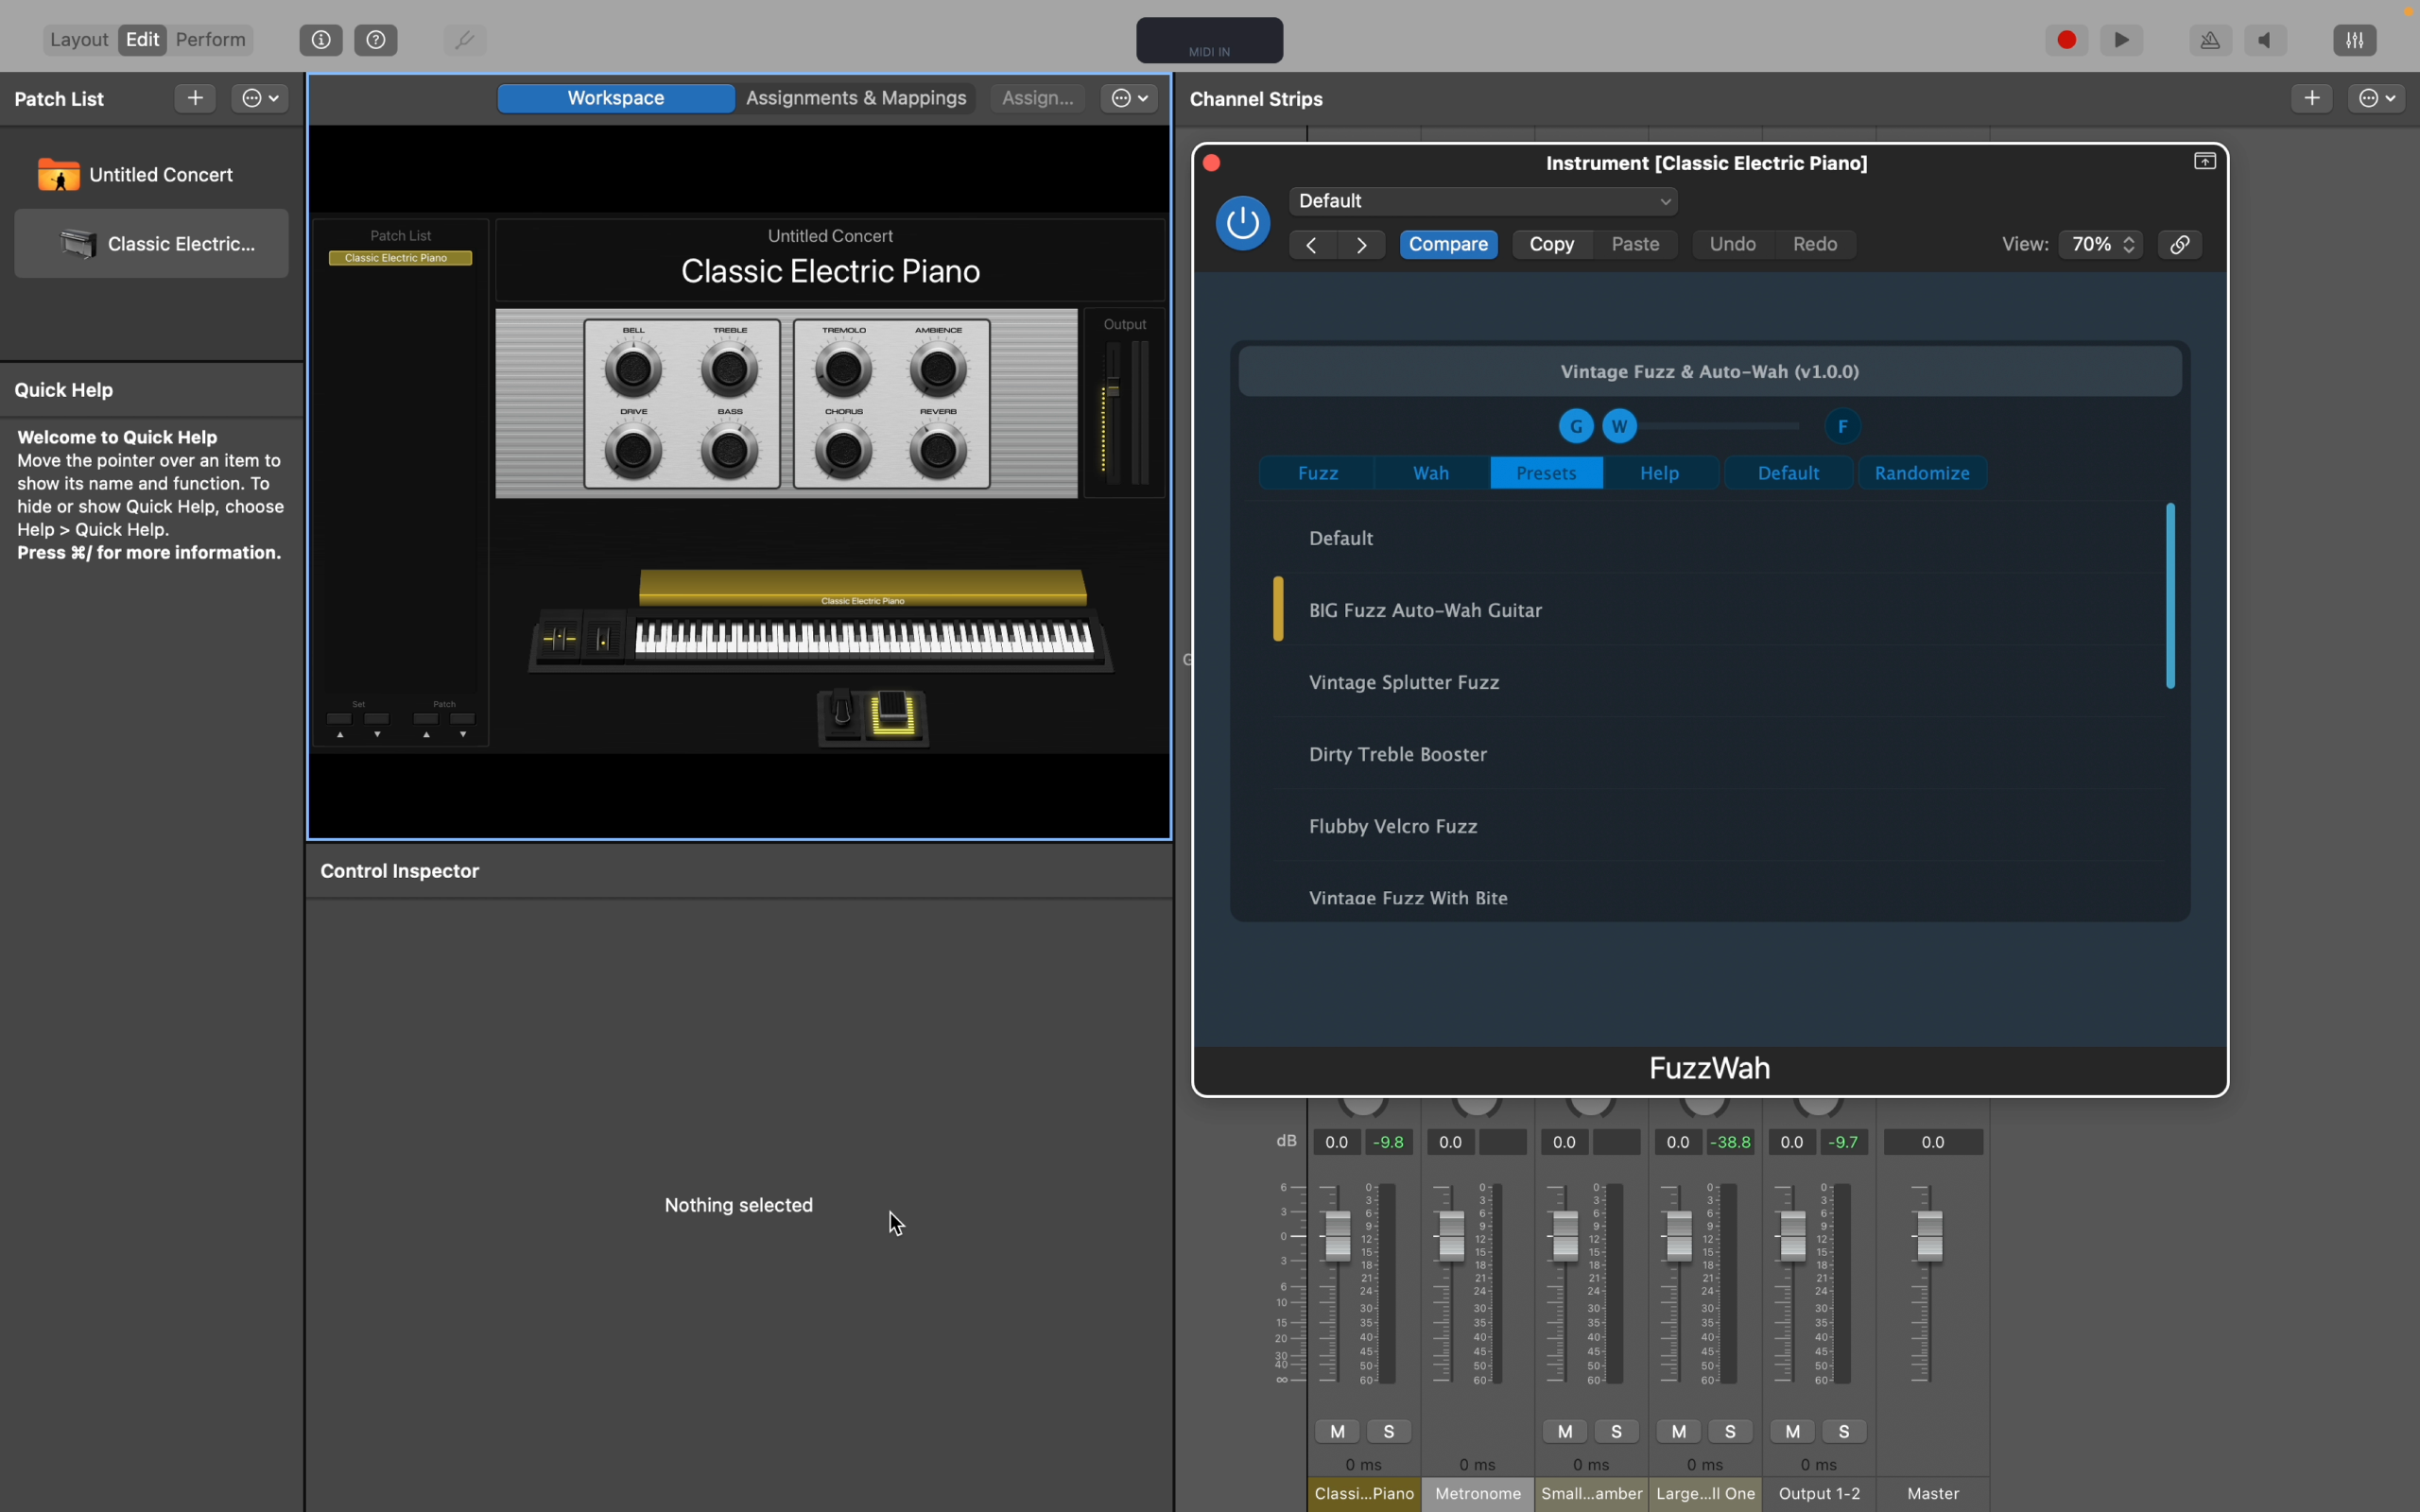Mute the Classi...Piano channel strip
2420x1512 pixels.
tap(1338, 1431)
